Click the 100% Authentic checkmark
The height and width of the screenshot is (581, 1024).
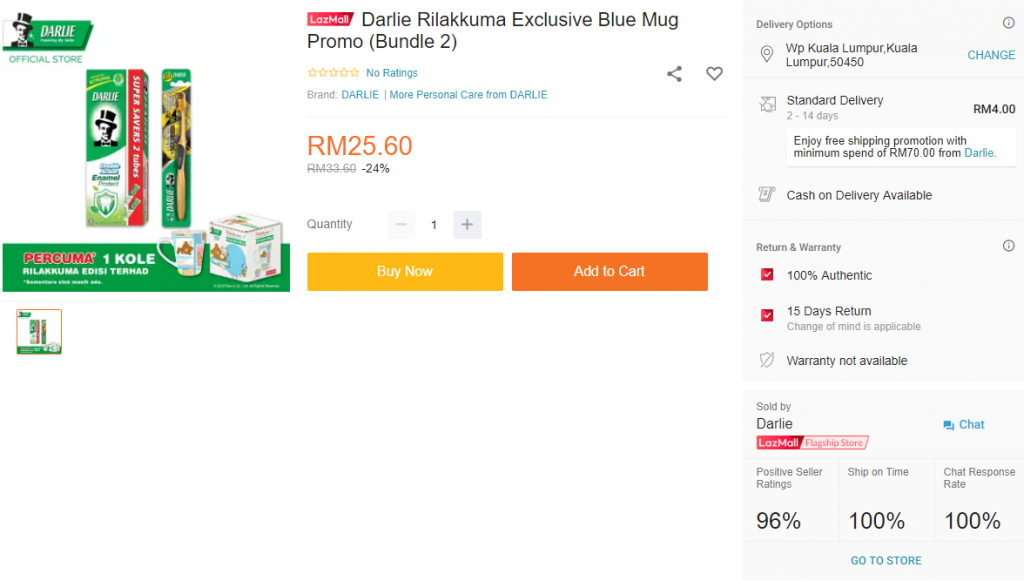tap(767, 275)
